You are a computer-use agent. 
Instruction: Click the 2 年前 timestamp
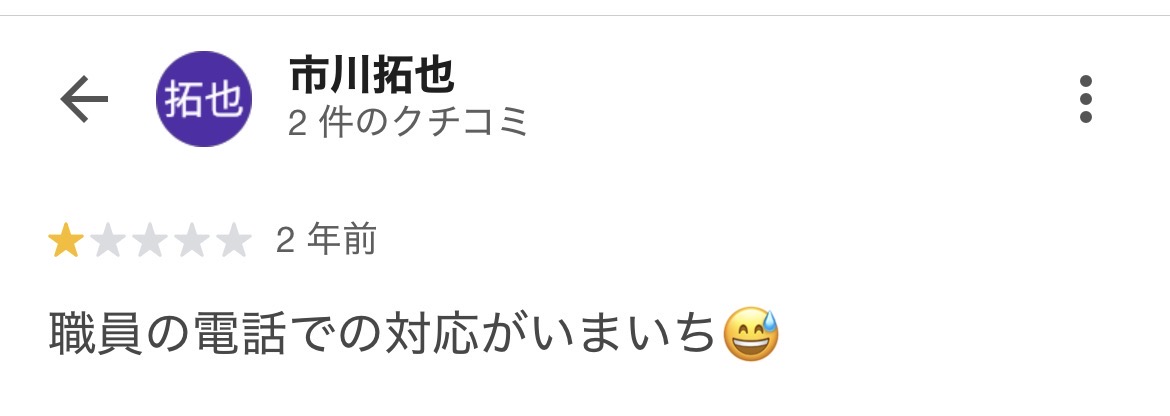coord(326,241)
